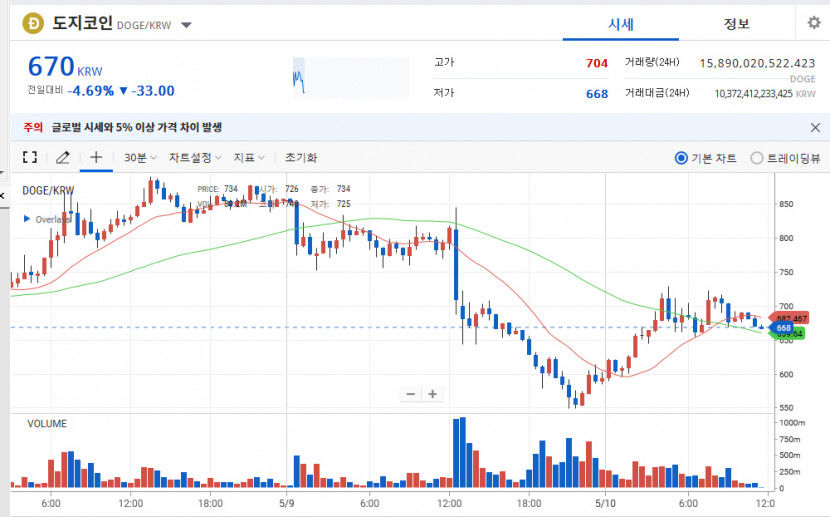Viewport: 830px width, 517px height.
Task: Toggle fullscreen chart mode icon
Action: 30,157
